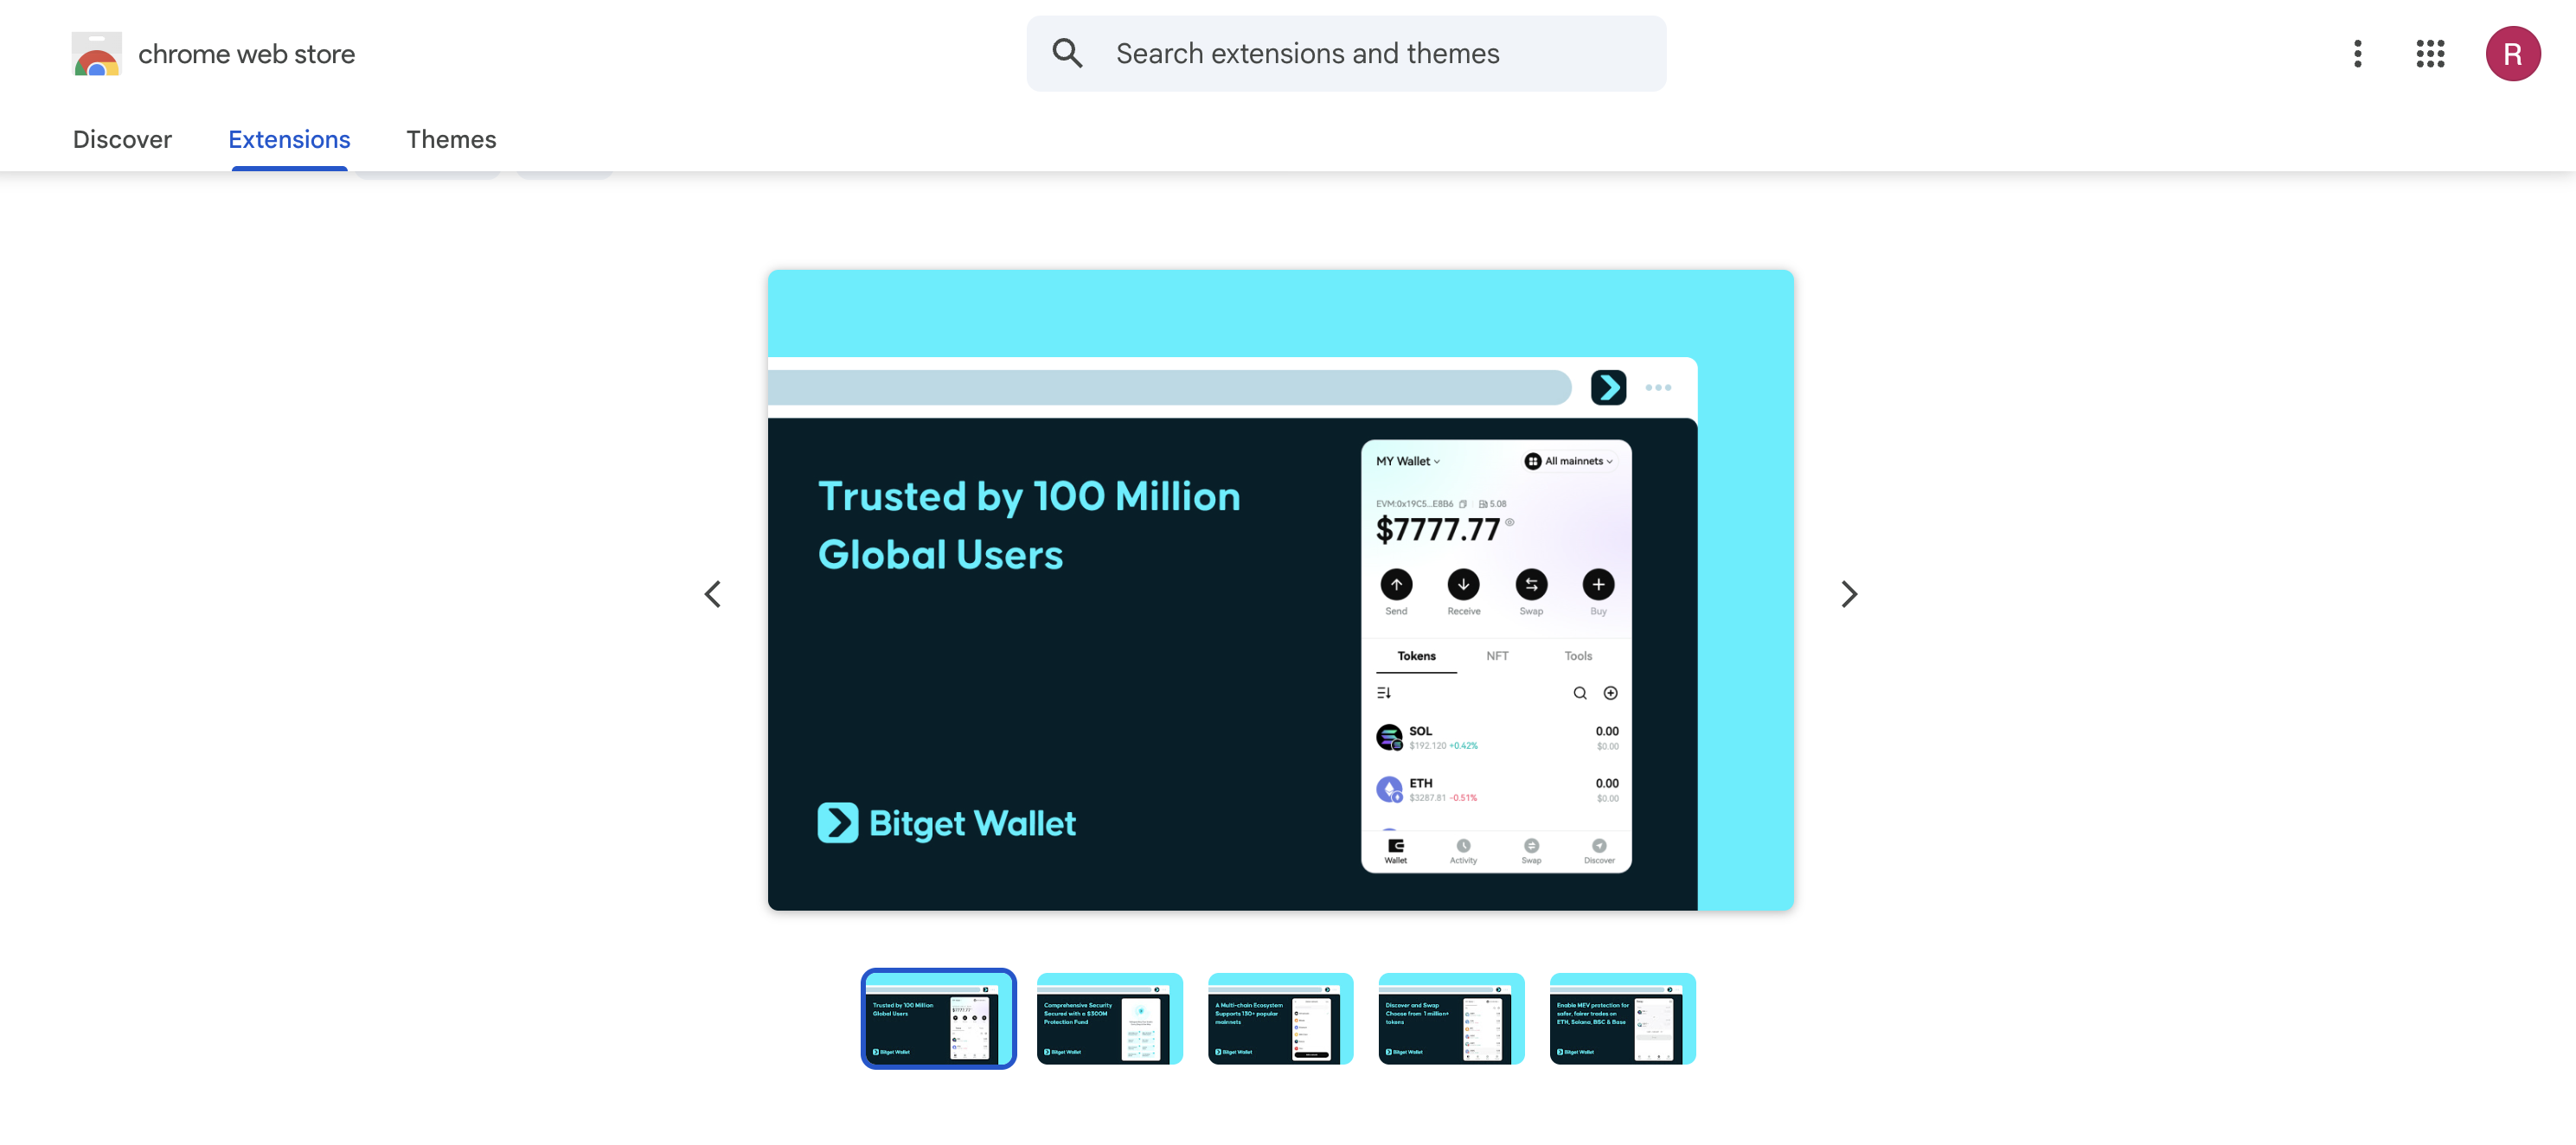The image size is (2576, 1145).
Task: Select the Comprehensive Security thumbnail
Action: [1109, 1018]
